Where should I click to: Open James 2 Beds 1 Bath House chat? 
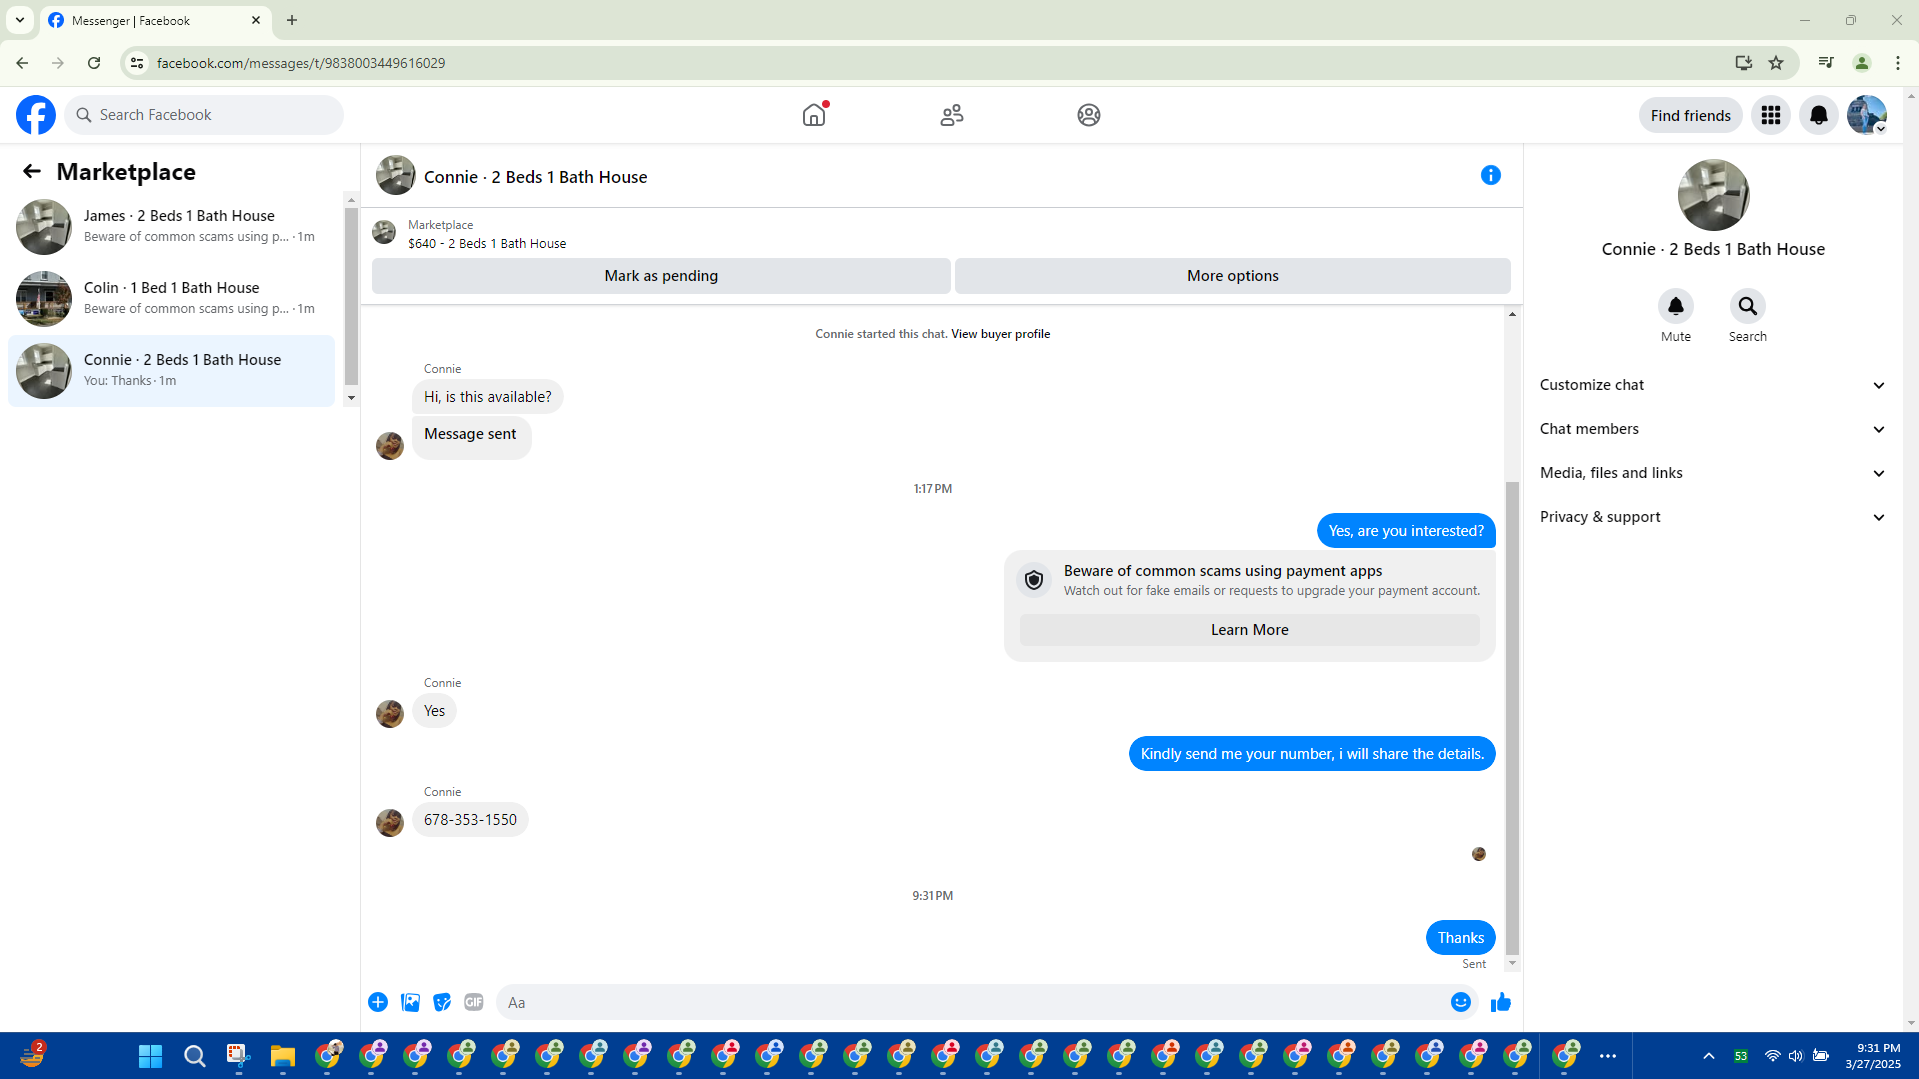coord(172,227)
